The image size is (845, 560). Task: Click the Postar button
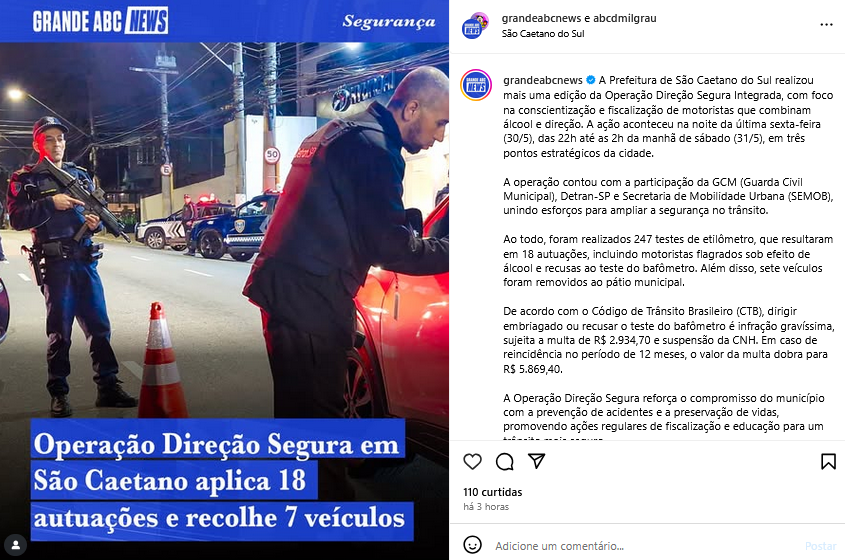[x=820, y=545]
